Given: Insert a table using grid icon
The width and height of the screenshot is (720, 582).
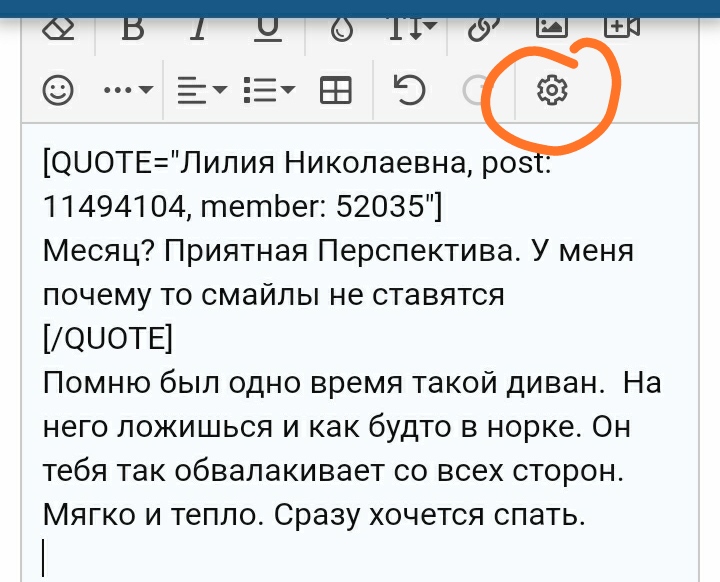Looking at the screenshot, I should pos(336,90).
